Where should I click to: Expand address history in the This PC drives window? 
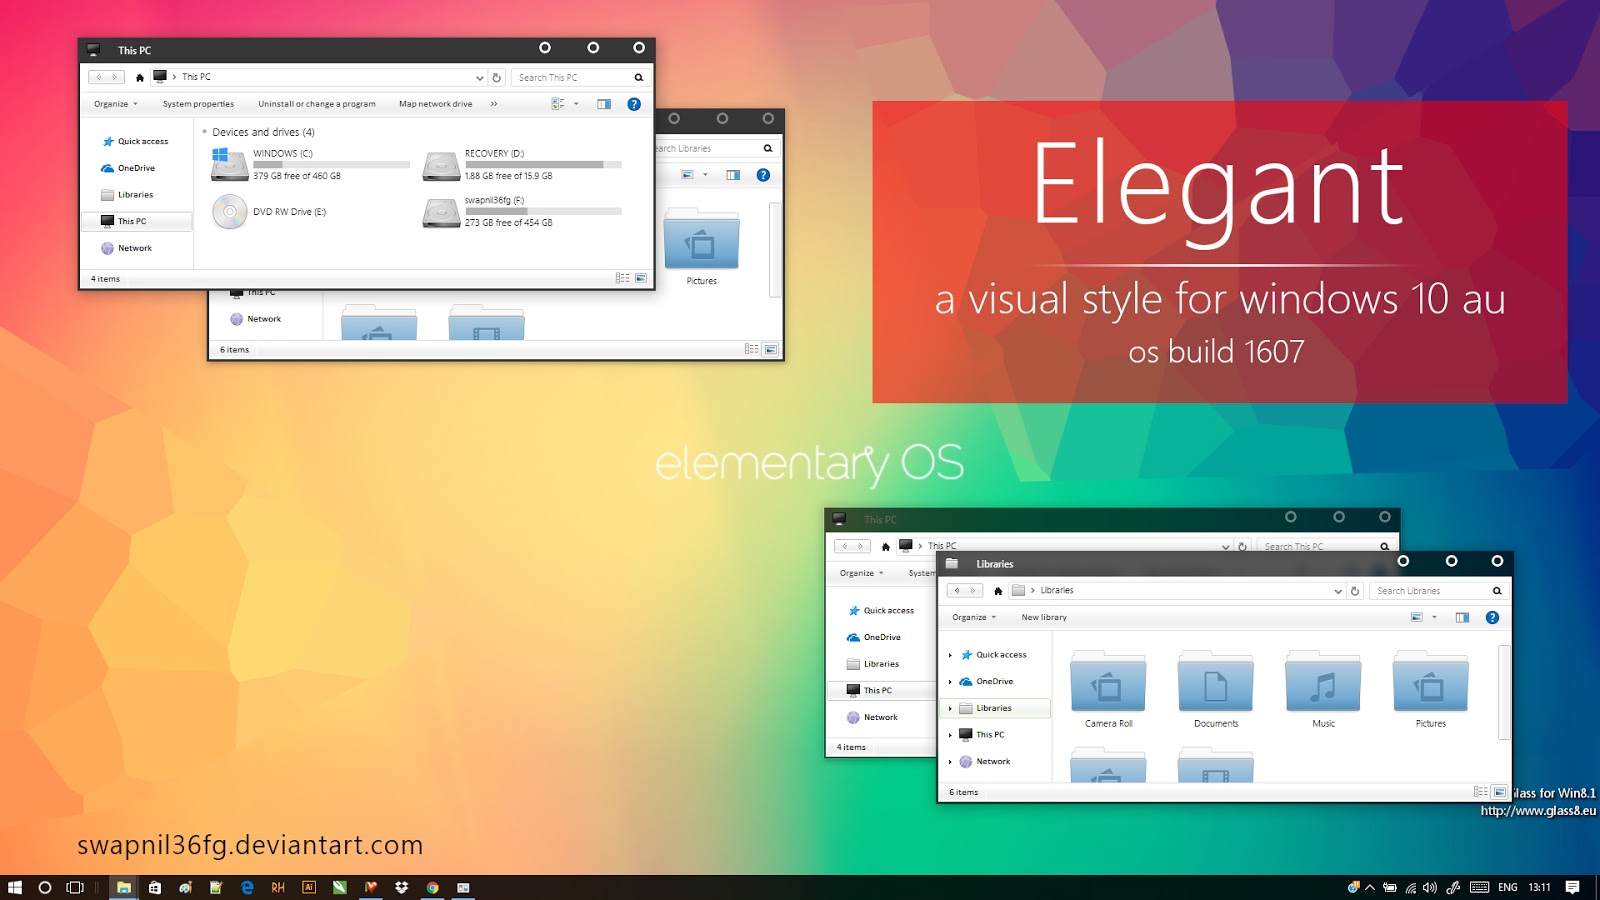coord(480,77)
